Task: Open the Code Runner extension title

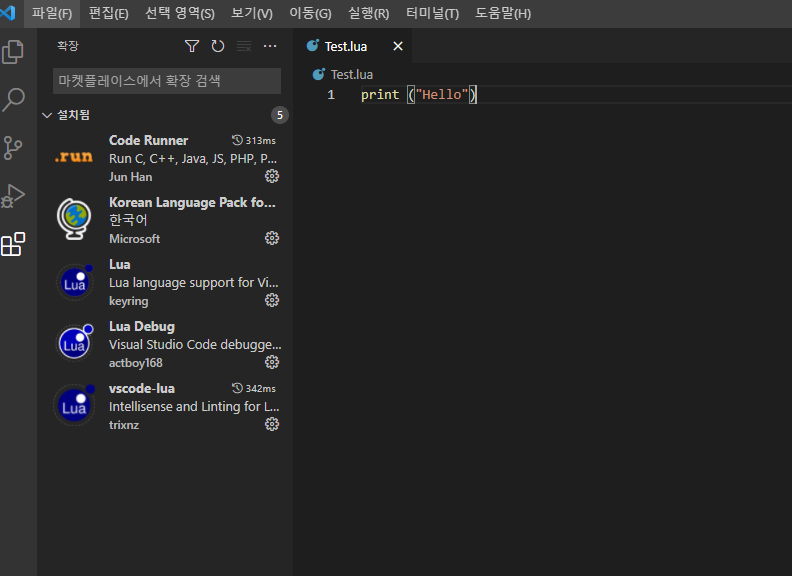Action: [x=148, y=140]
